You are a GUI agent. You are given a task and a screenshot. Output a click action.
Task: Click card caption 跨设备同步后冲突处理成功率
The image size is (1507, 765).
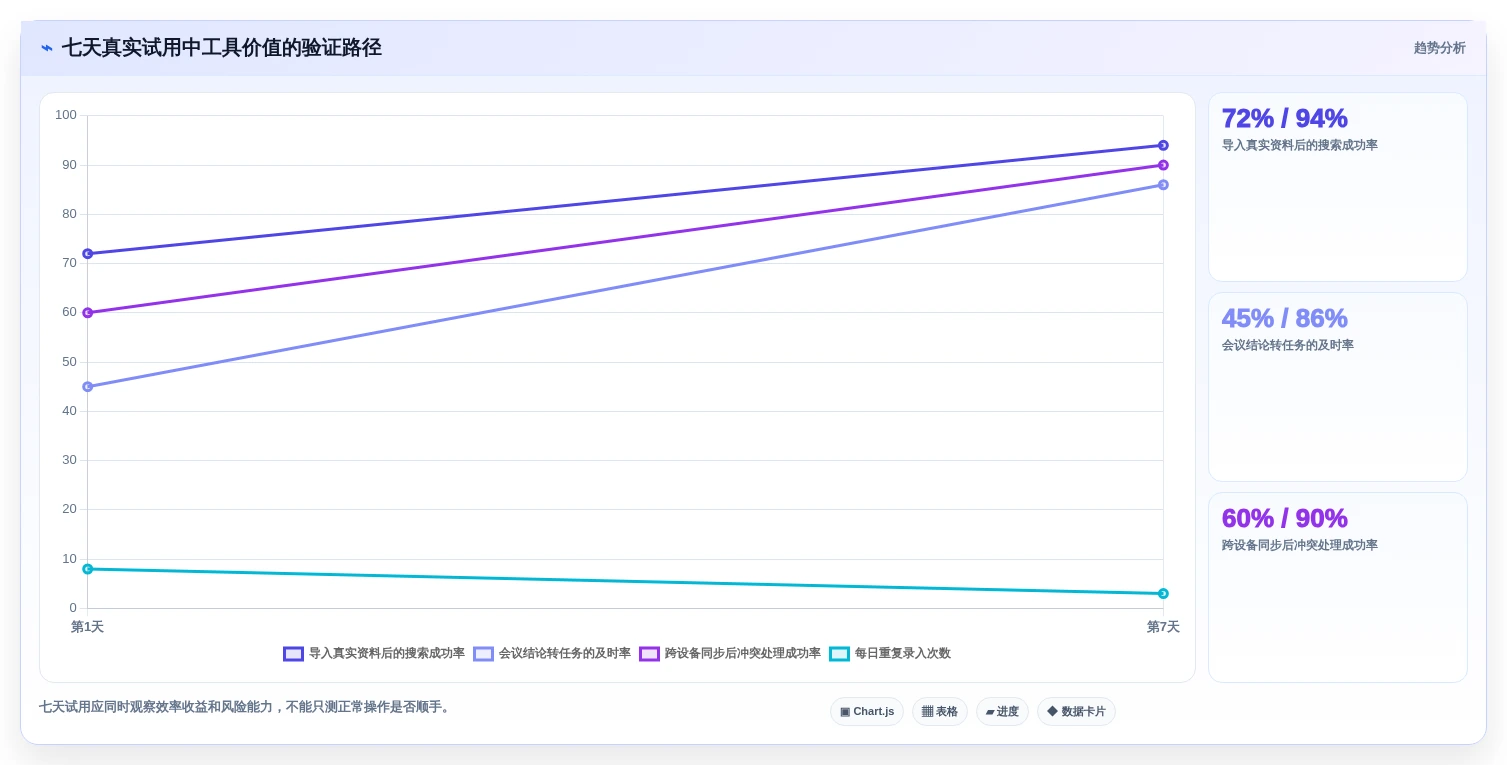click(1299, 545)
